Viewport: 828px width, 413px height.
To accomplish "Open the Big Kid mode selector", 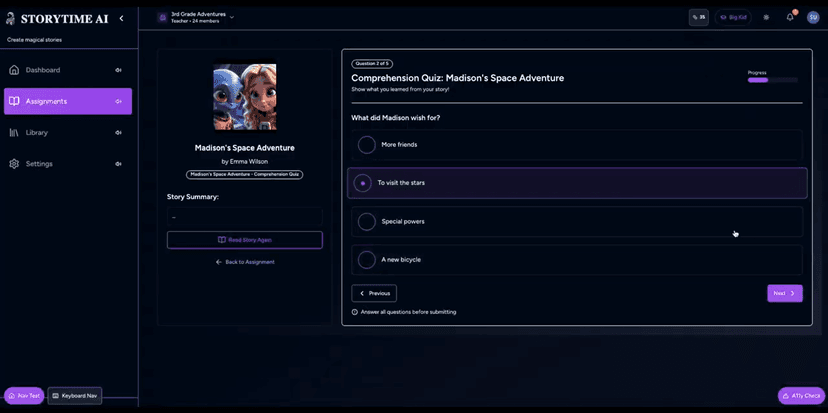I will point(733,17).
